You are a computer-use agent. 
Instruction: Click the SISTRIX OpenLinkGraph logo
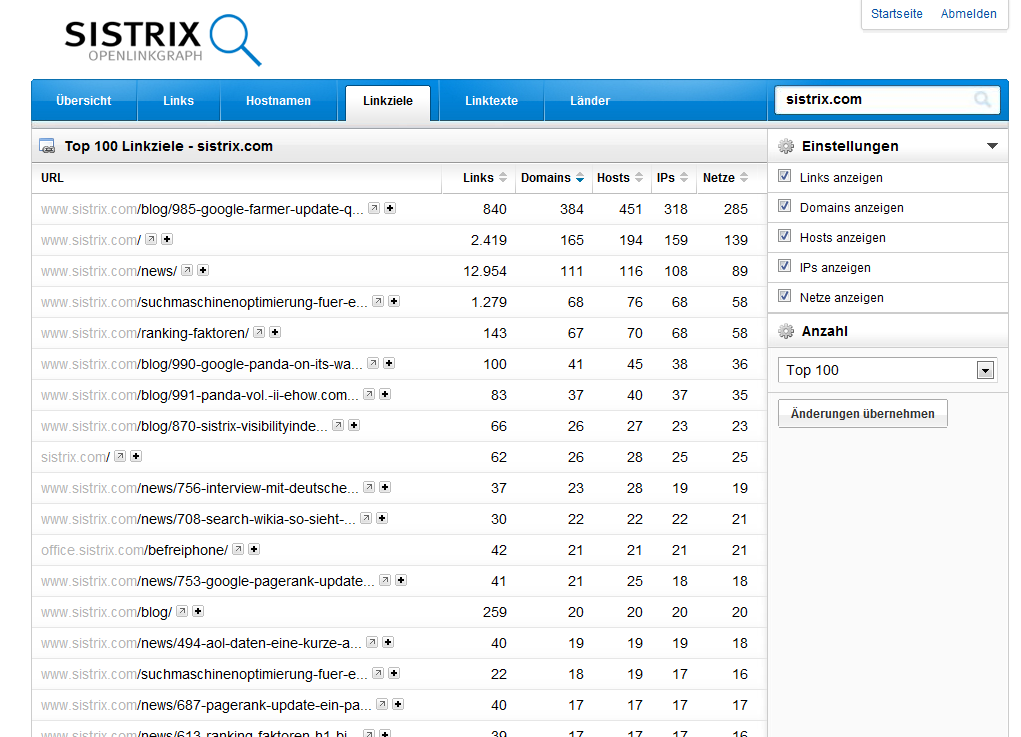click(162, 40)
